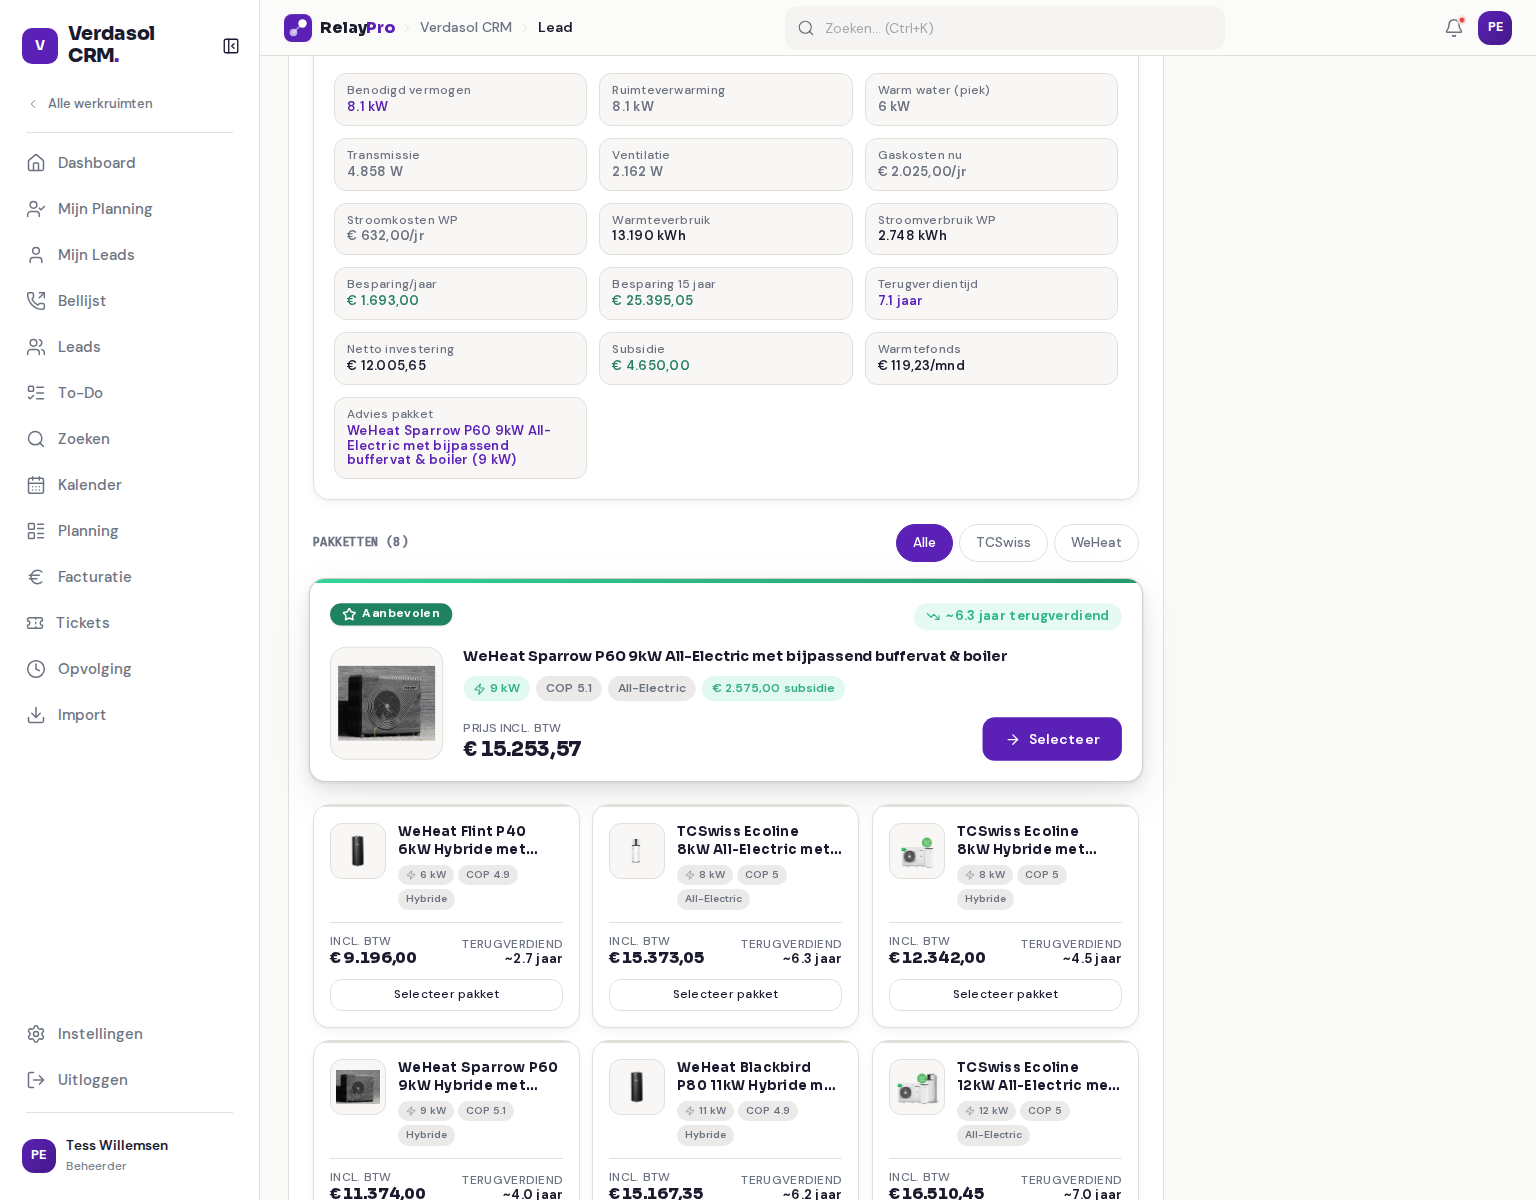The width and height of the screenshot is (1536, 1200).
Task: Focus the Zoeken search field
Action: click(1005, 28)
